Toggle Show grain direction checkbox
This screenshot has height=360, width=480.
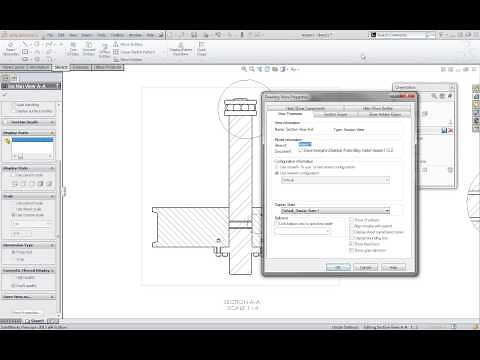pyautogui.click(x=351, y=250)
